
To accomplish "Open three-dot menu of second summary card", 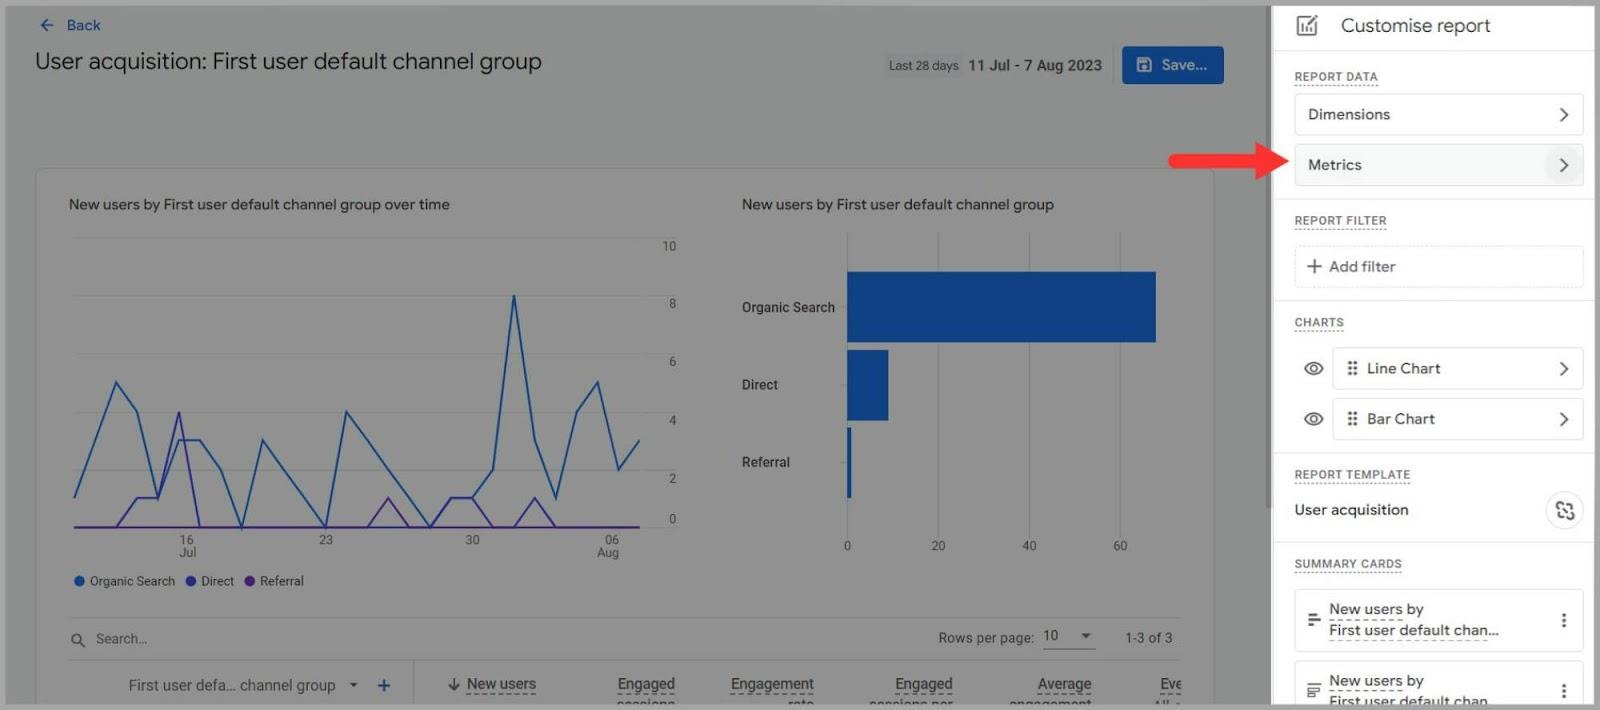I will tap(1563, 690).
